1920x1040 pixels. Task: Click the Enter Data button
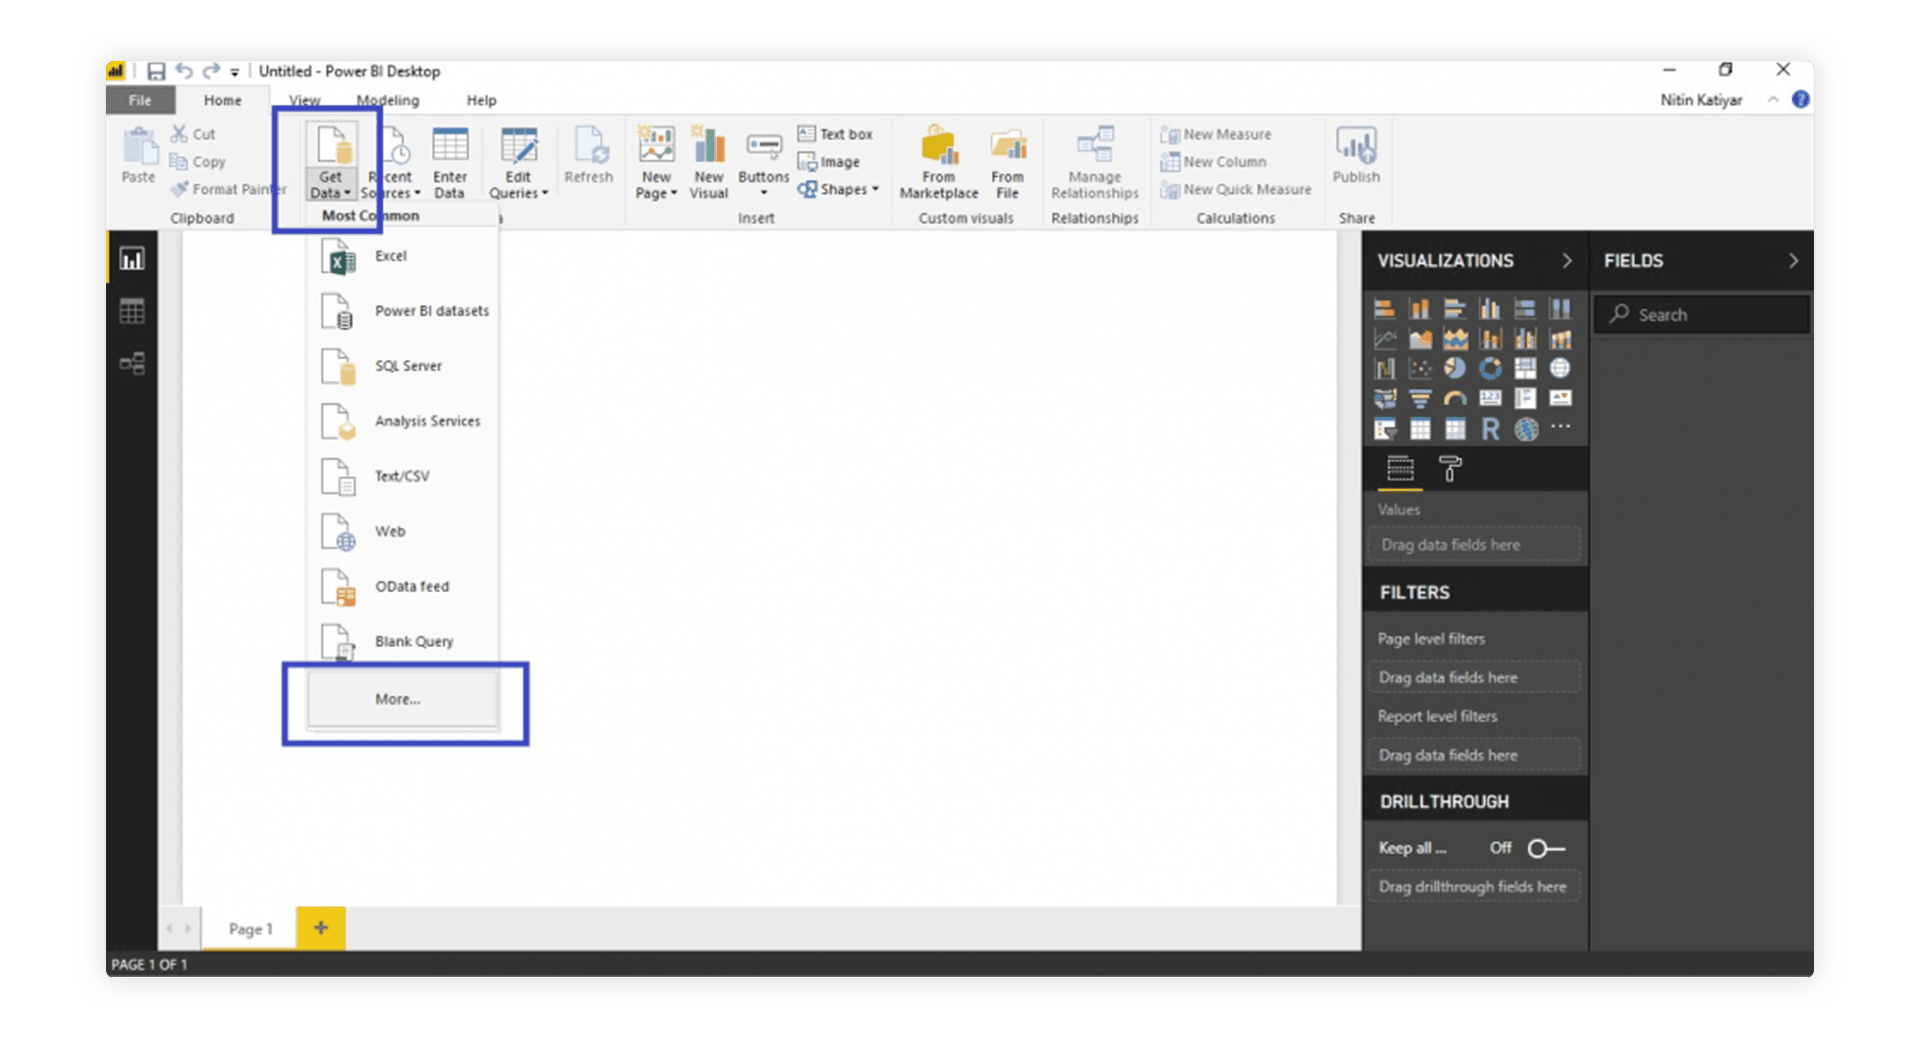(450, 162)
